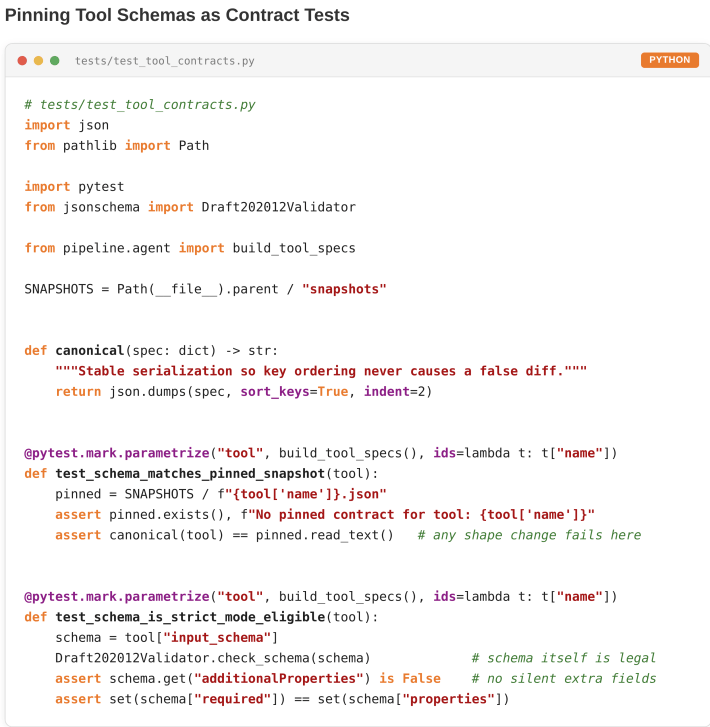Click the function name test_schema_is_strict_mode_eligible
710x727 pixels.
(190, 617)
